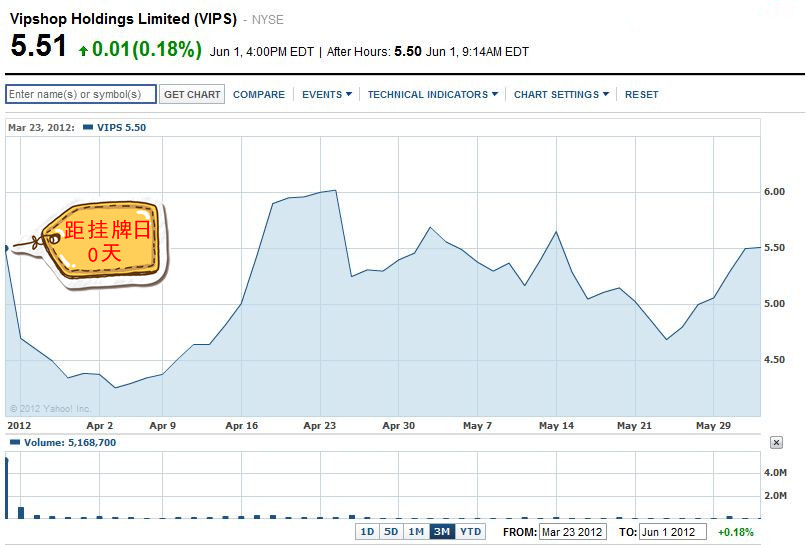Open the COMPARE option
This screenshot has height=545, width=806.
[259, 95]
